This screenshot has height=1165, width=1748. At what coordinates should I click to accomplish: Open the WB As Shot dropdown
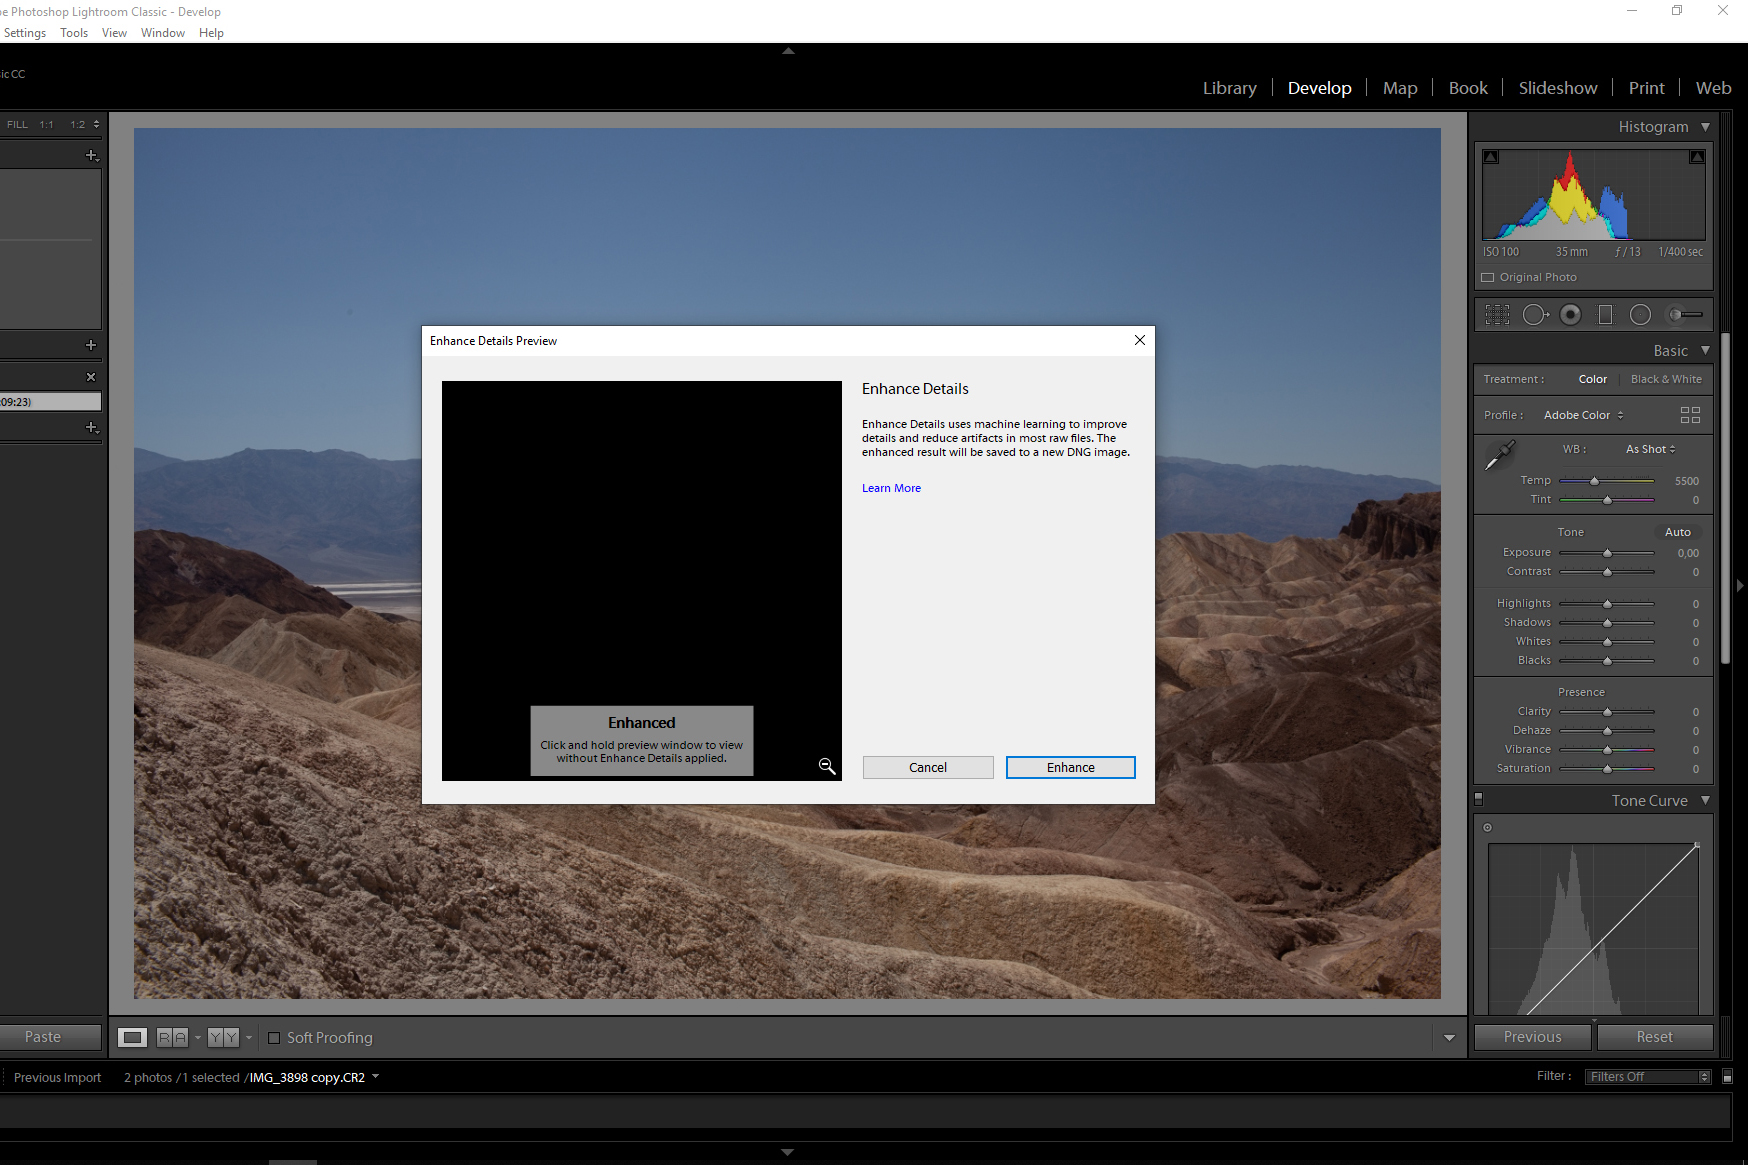coord(1649,449)
